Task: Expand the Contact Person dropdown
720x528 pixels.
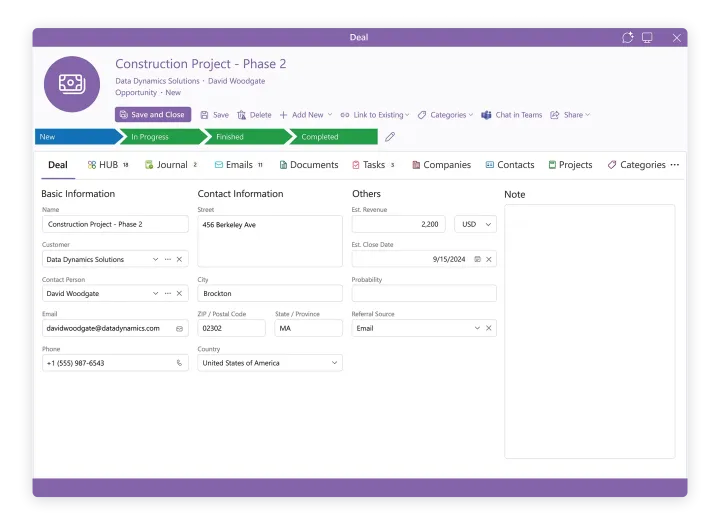Action: tap(155, 293)
